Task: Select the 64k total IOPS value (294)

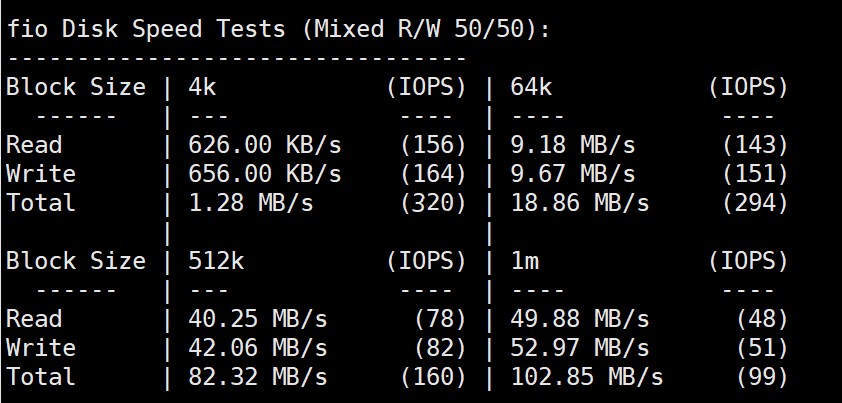Action: point(756,203)
